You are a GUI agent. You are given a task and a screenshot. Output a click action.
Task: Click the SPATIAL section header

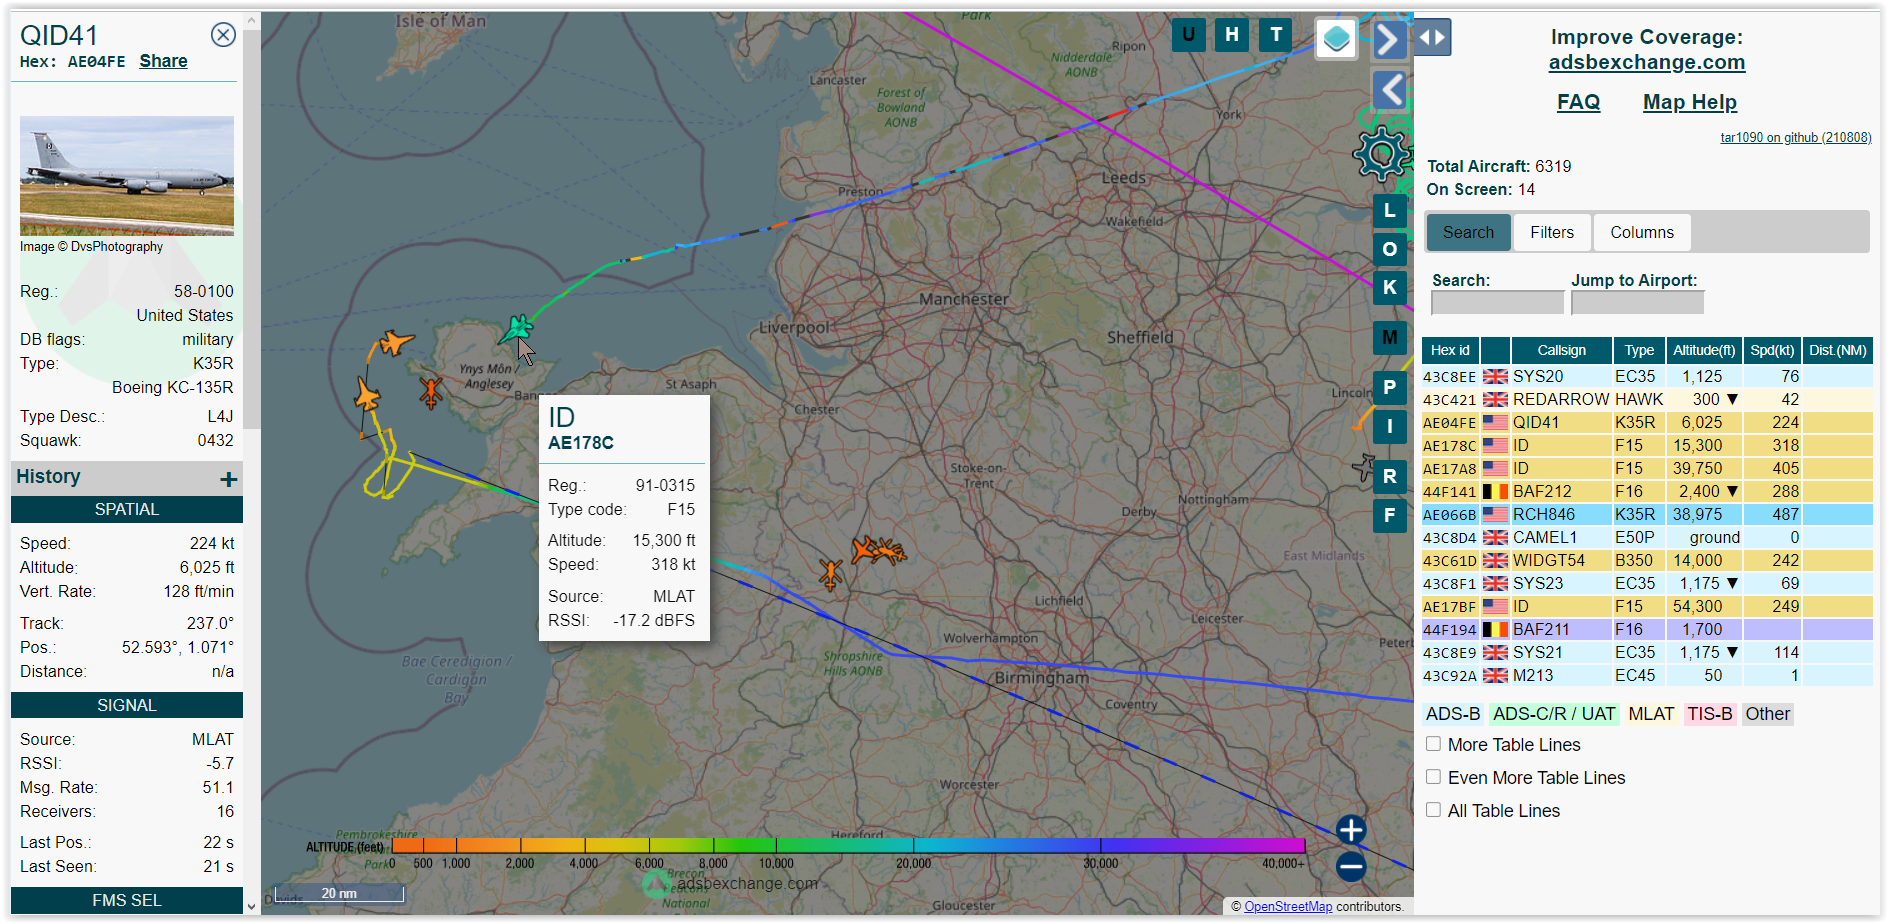tap(127, 509)
